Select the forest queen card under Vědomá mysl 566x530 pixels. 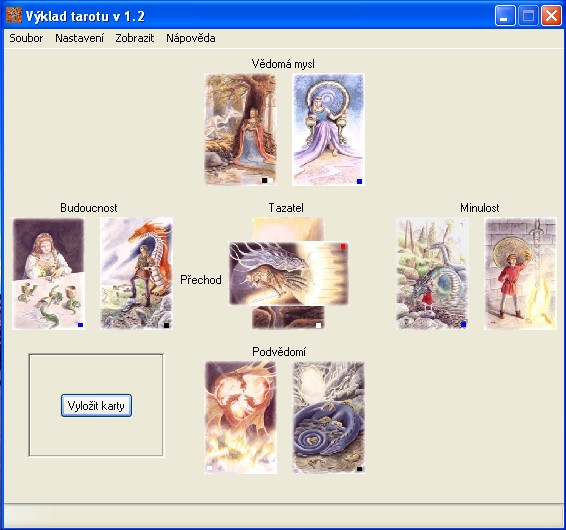click(x=240, y=129)
